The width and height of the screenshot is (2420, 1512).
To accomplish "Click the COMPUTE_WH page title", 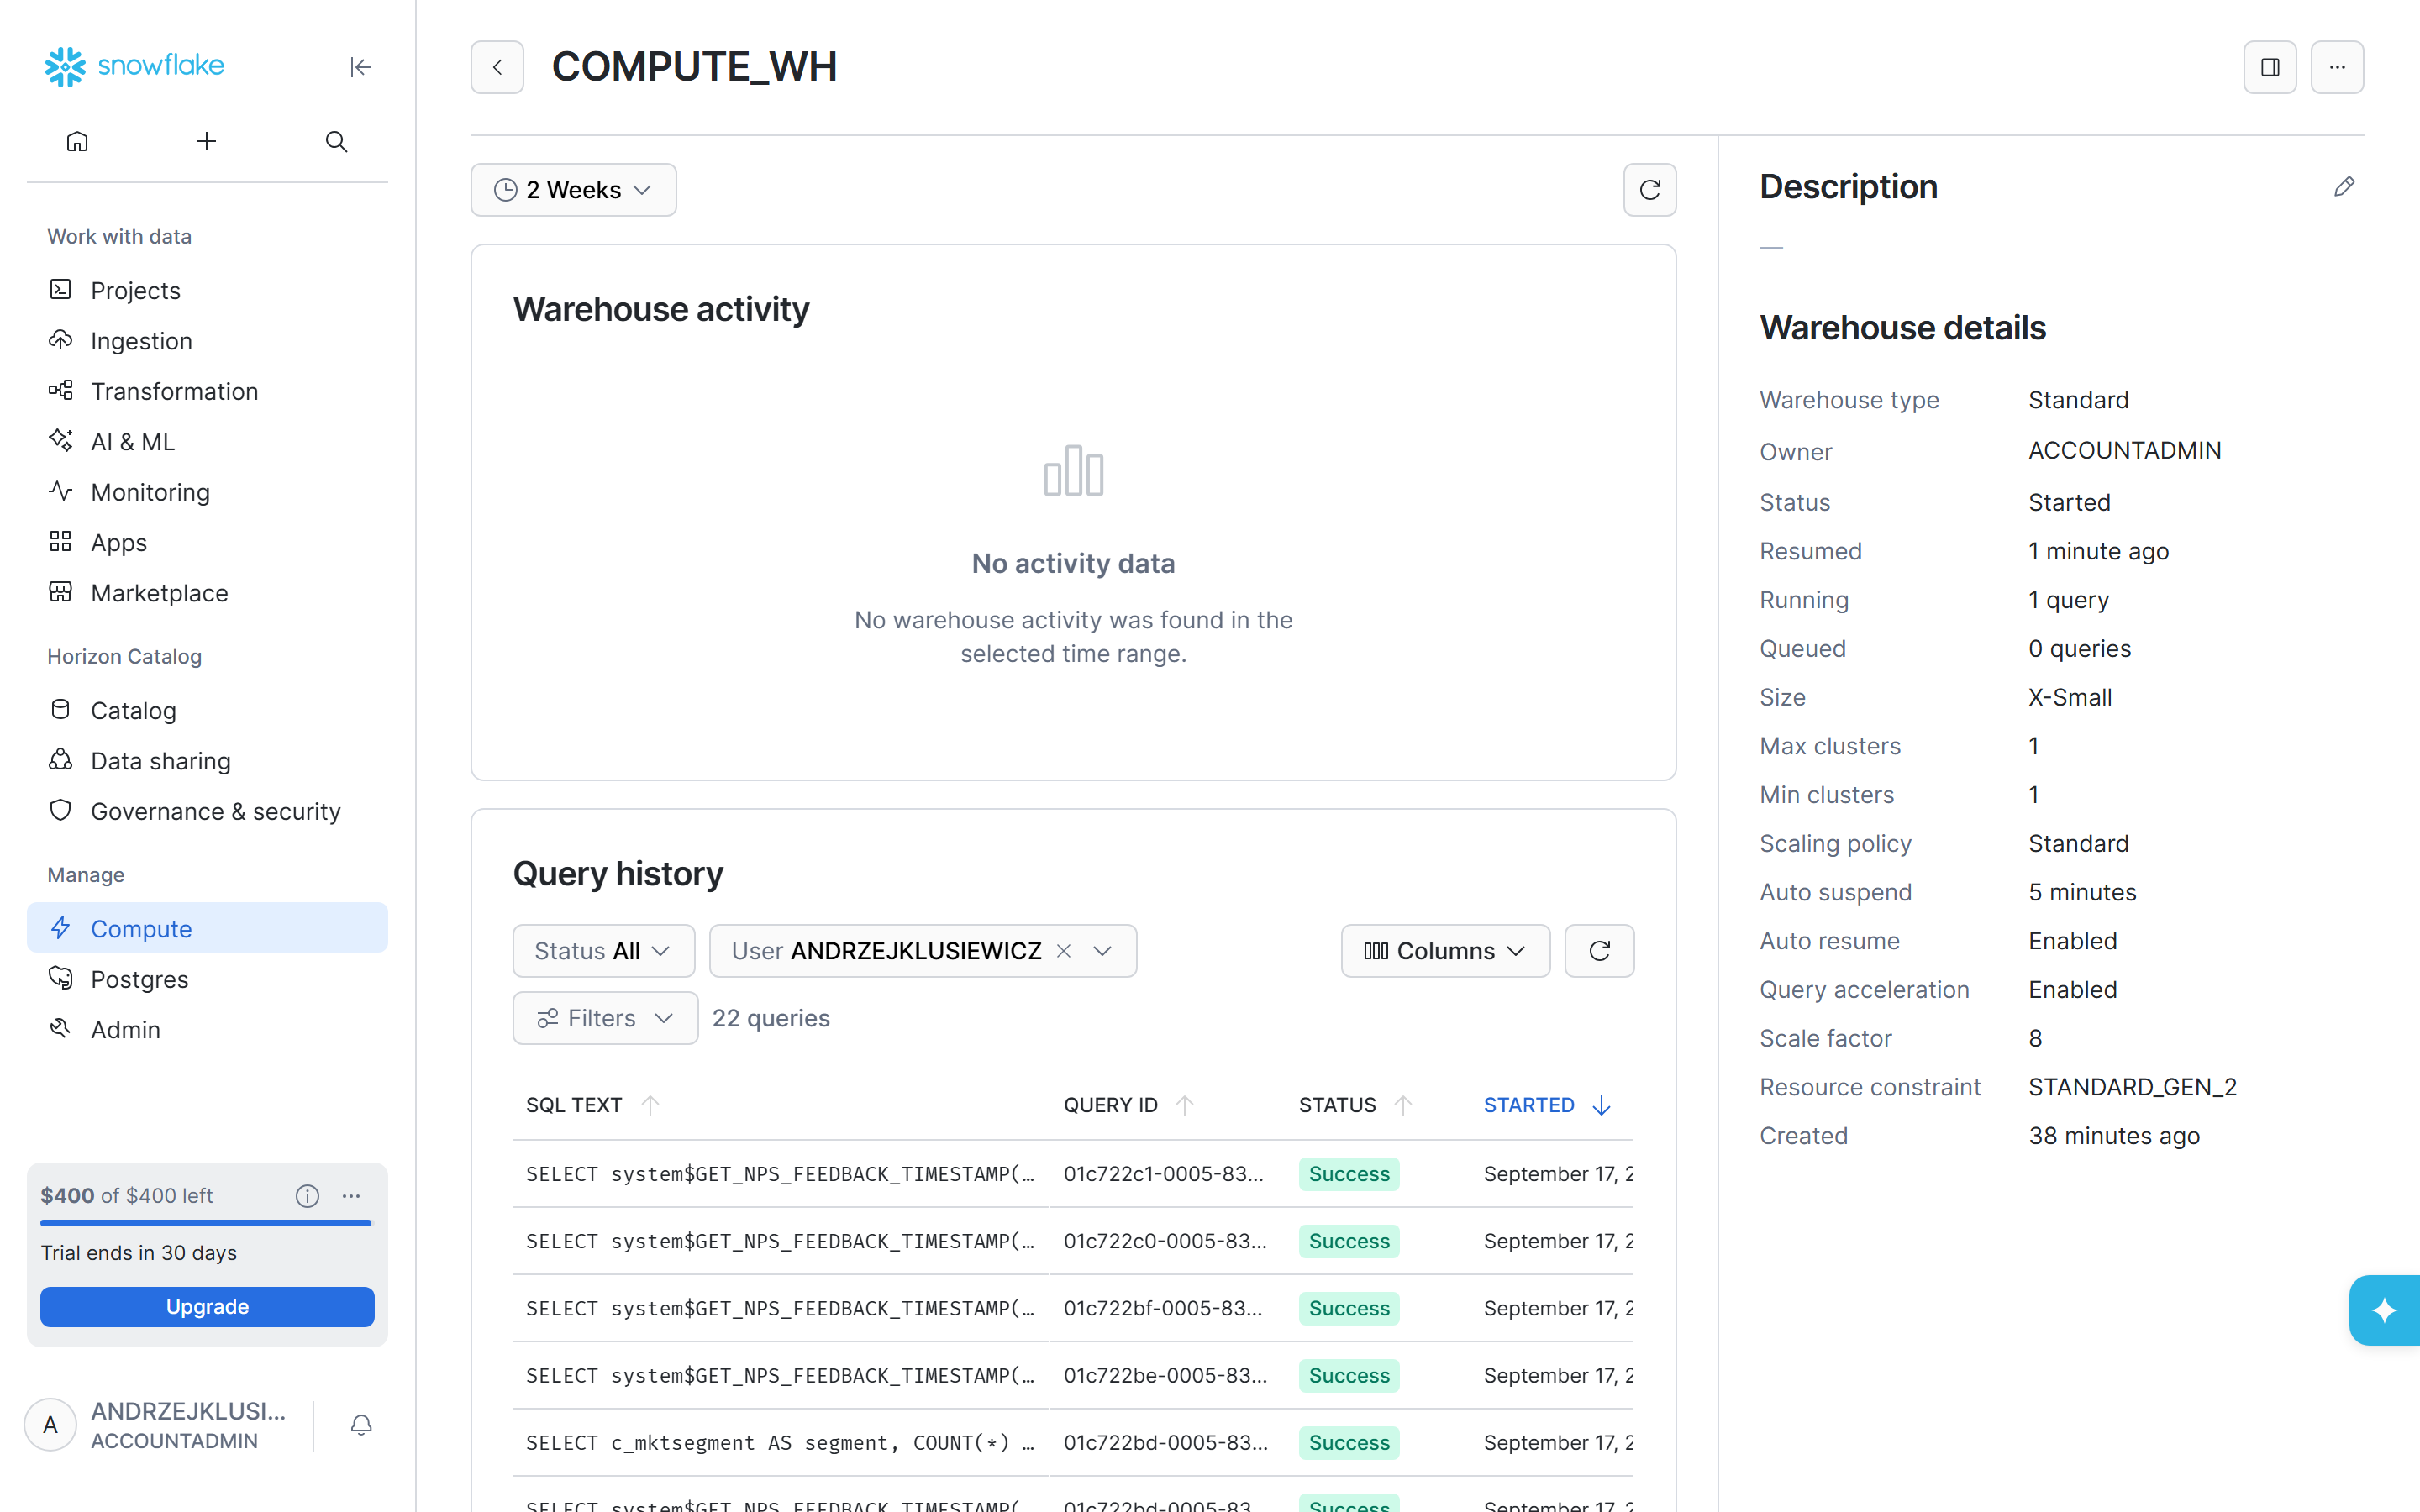I will coord(694,67).
